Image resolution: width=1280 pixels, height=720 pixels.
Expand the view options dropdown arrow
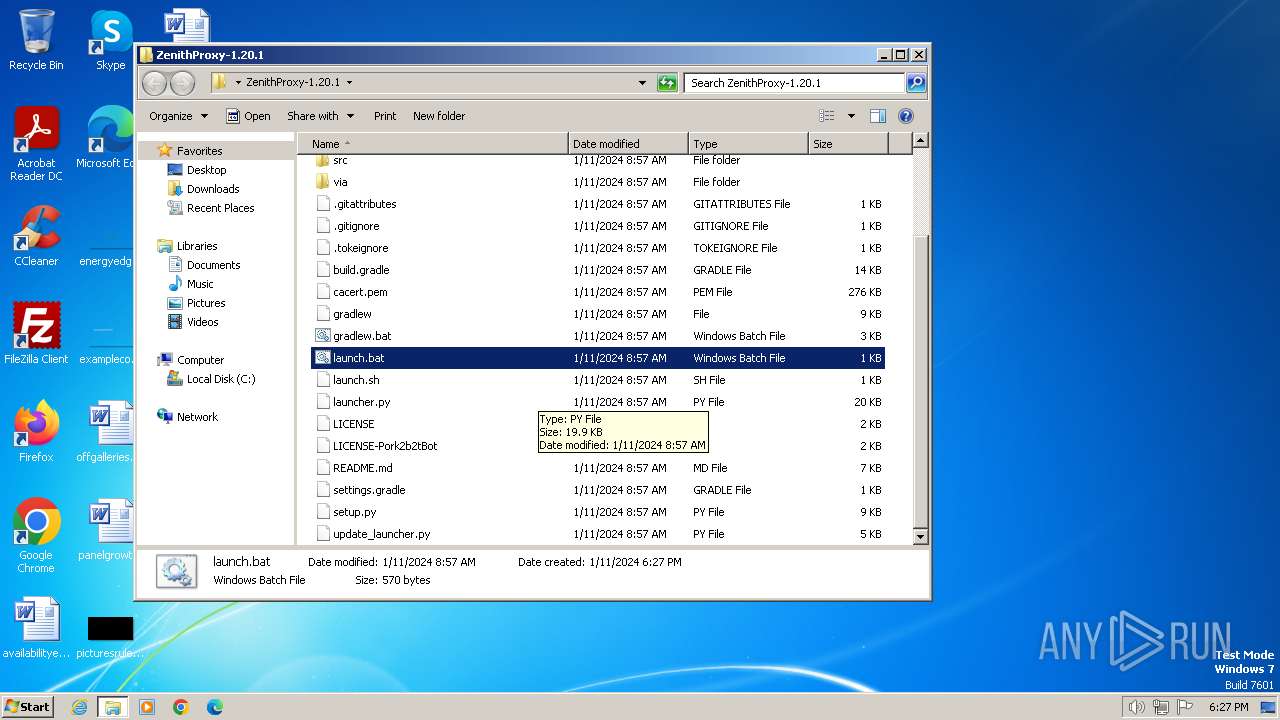coord(851,116)
